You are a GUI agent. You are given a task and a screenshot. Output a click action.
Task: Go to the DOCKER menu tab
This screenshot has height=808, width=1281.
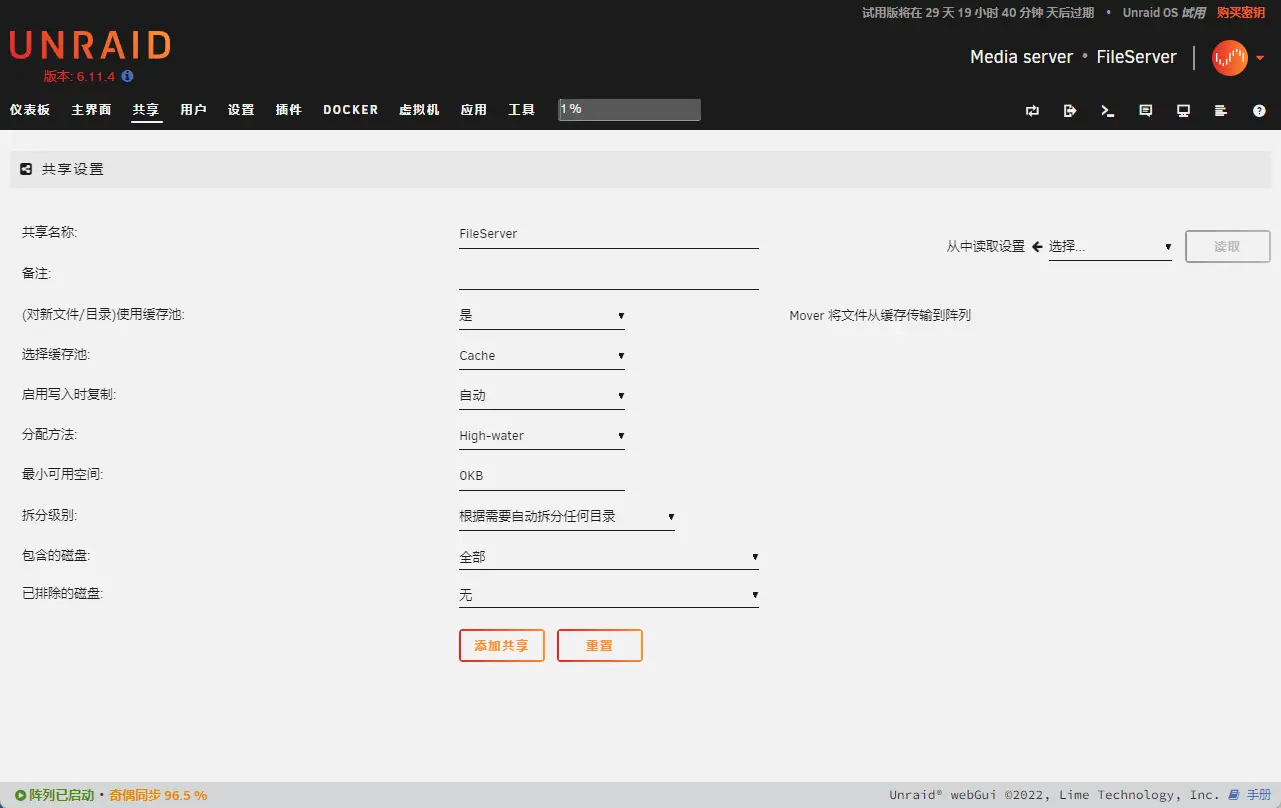(x=350, y=110)
